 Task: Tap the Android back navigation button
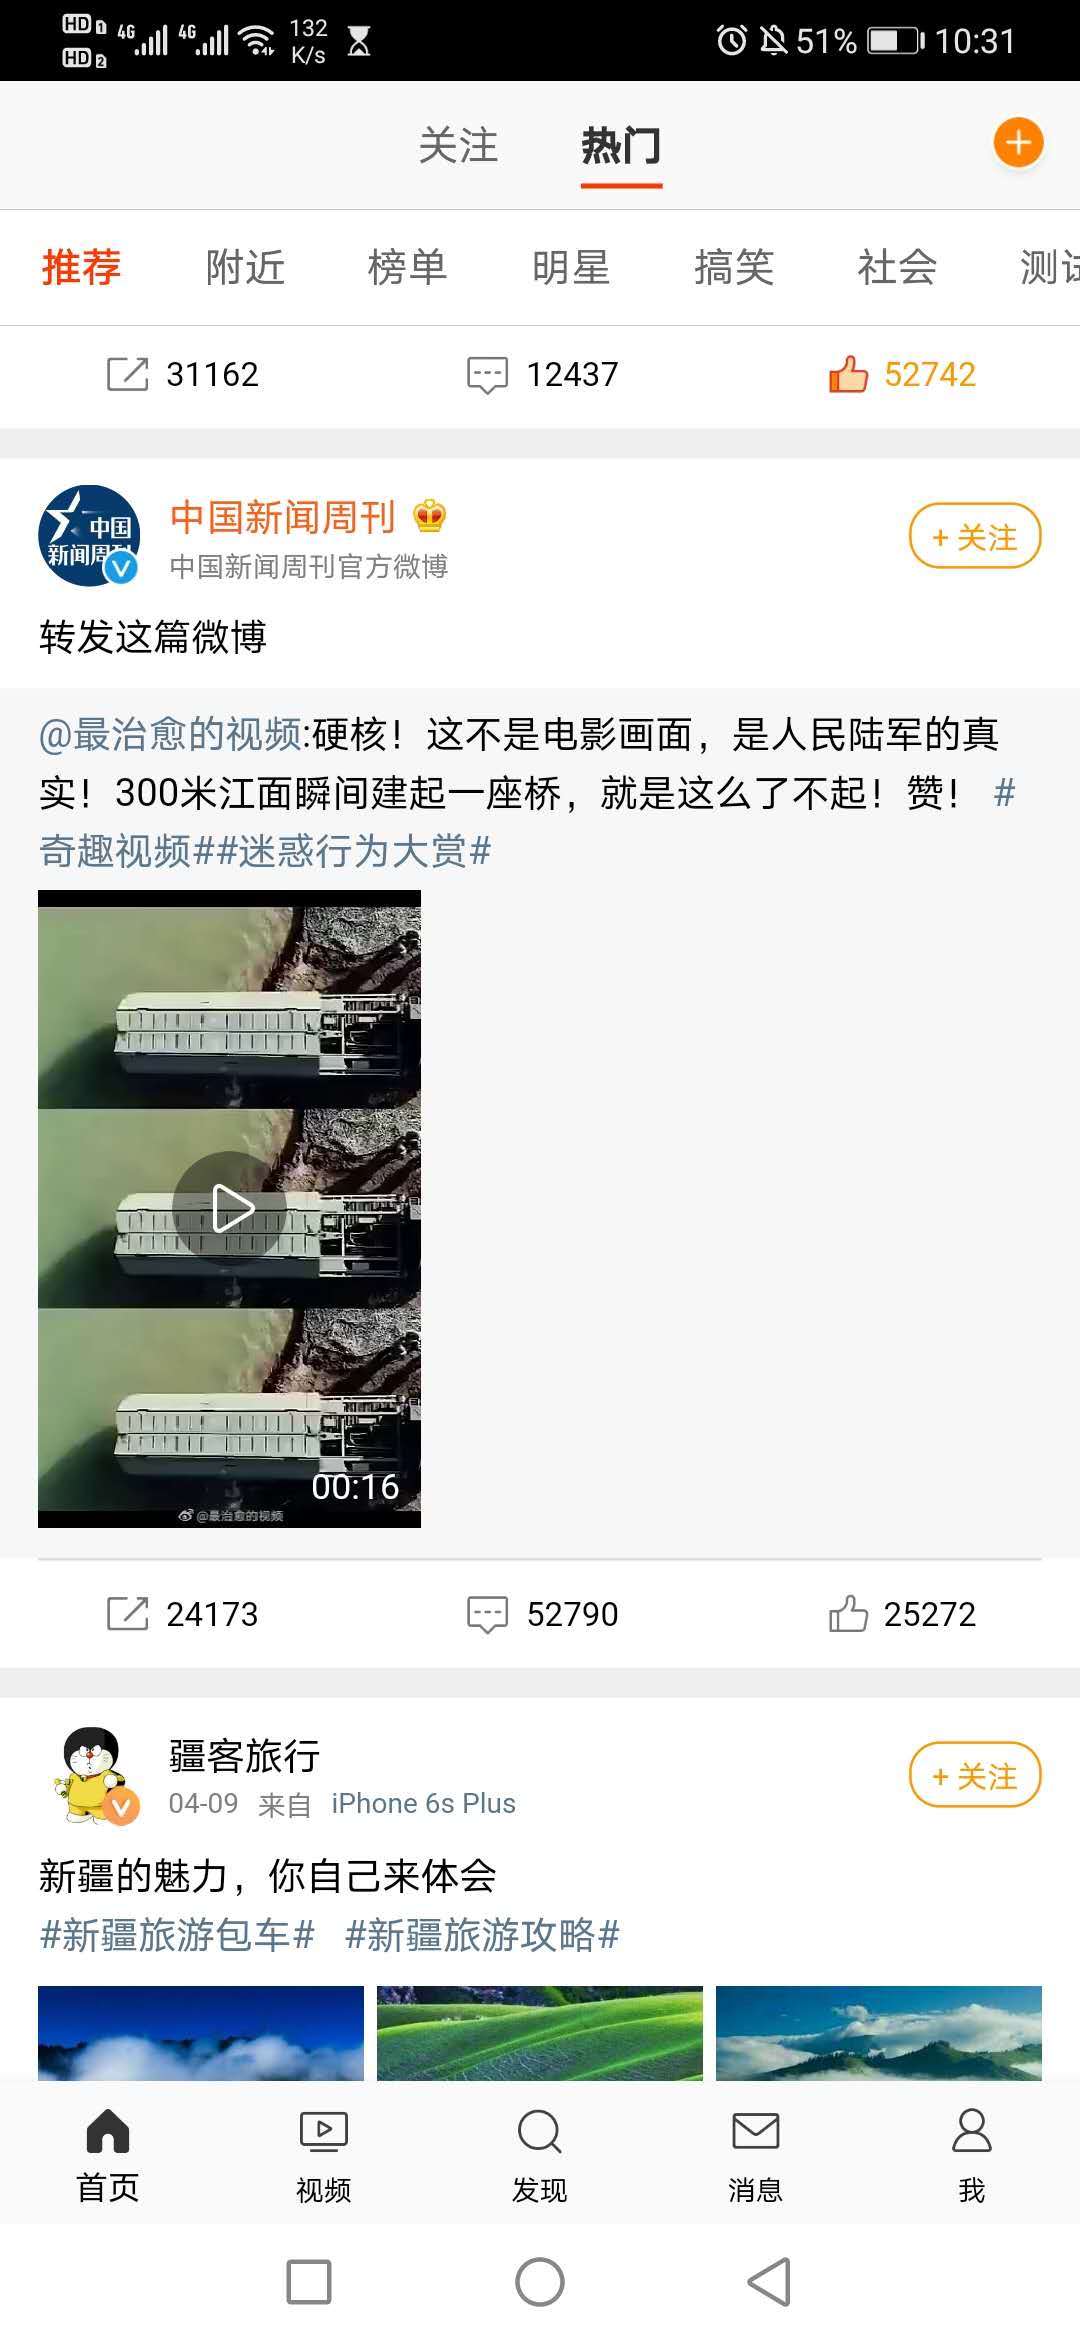pos(769,2281)
